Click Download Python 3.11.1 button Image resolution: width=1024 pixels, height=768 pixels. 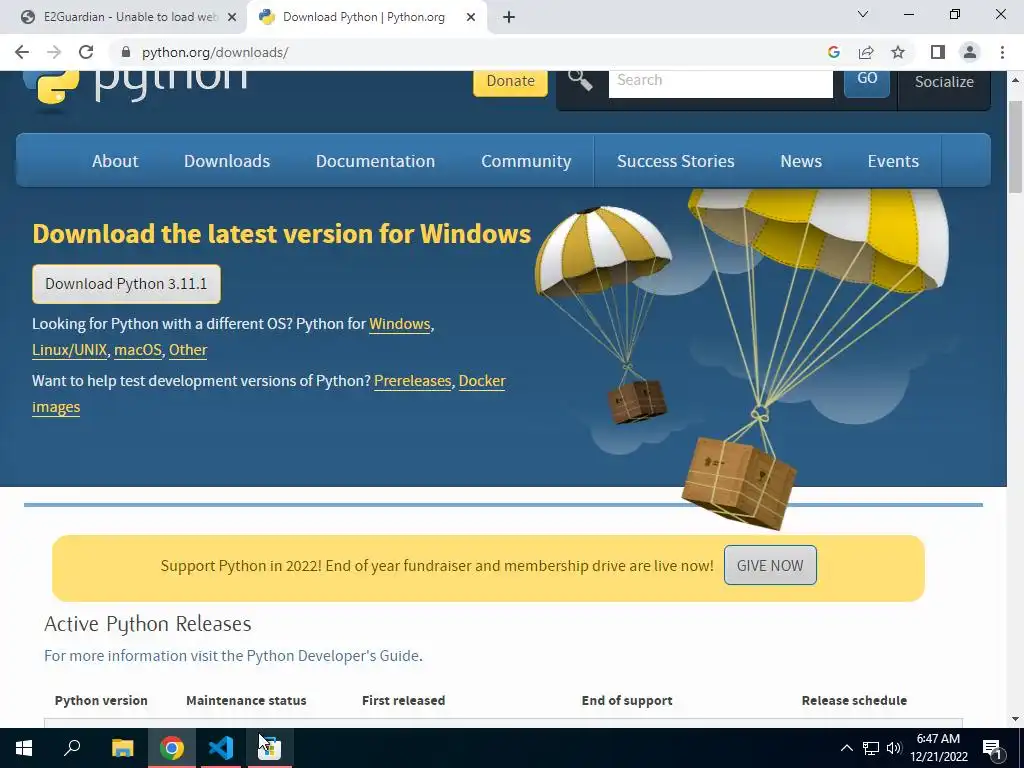127,284
